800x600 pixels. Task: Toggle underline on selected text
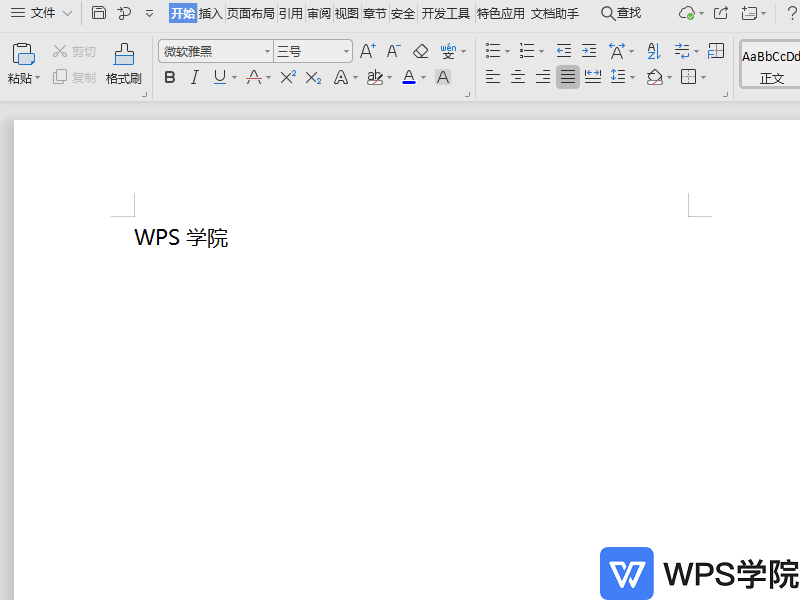[218, 77]
